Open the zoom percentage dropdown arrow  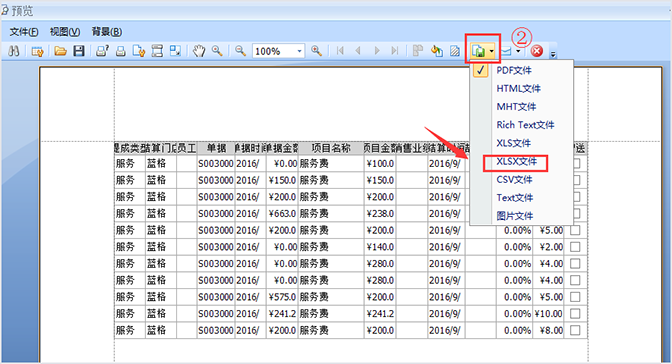300,51
